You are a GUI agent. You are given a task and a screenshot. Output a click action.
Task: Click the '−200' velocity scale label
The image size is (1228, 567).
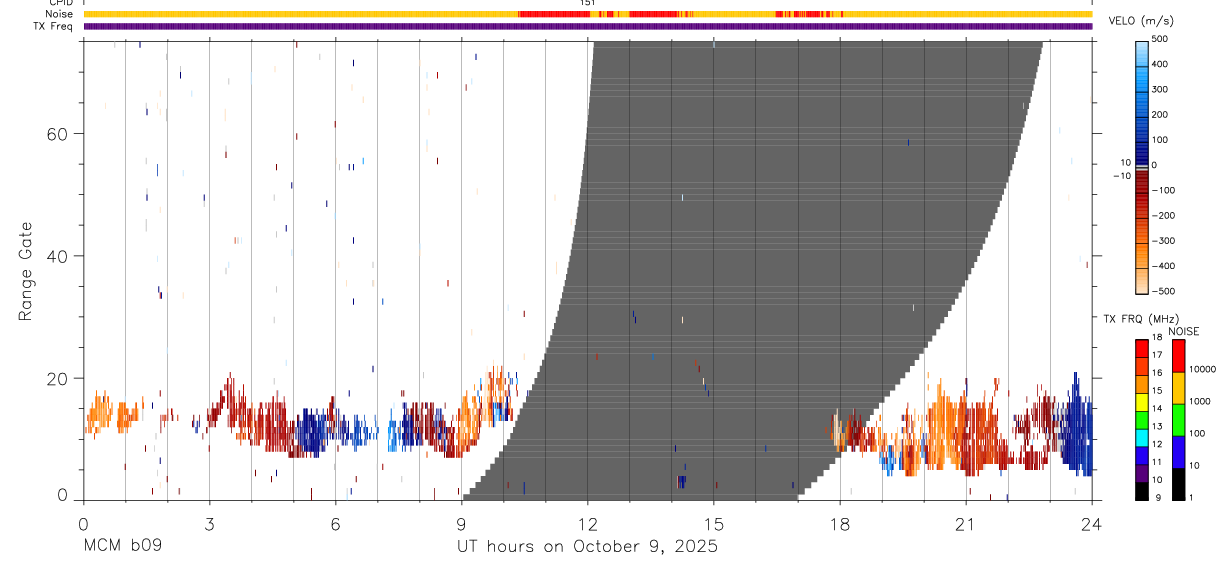[1164, 216]
